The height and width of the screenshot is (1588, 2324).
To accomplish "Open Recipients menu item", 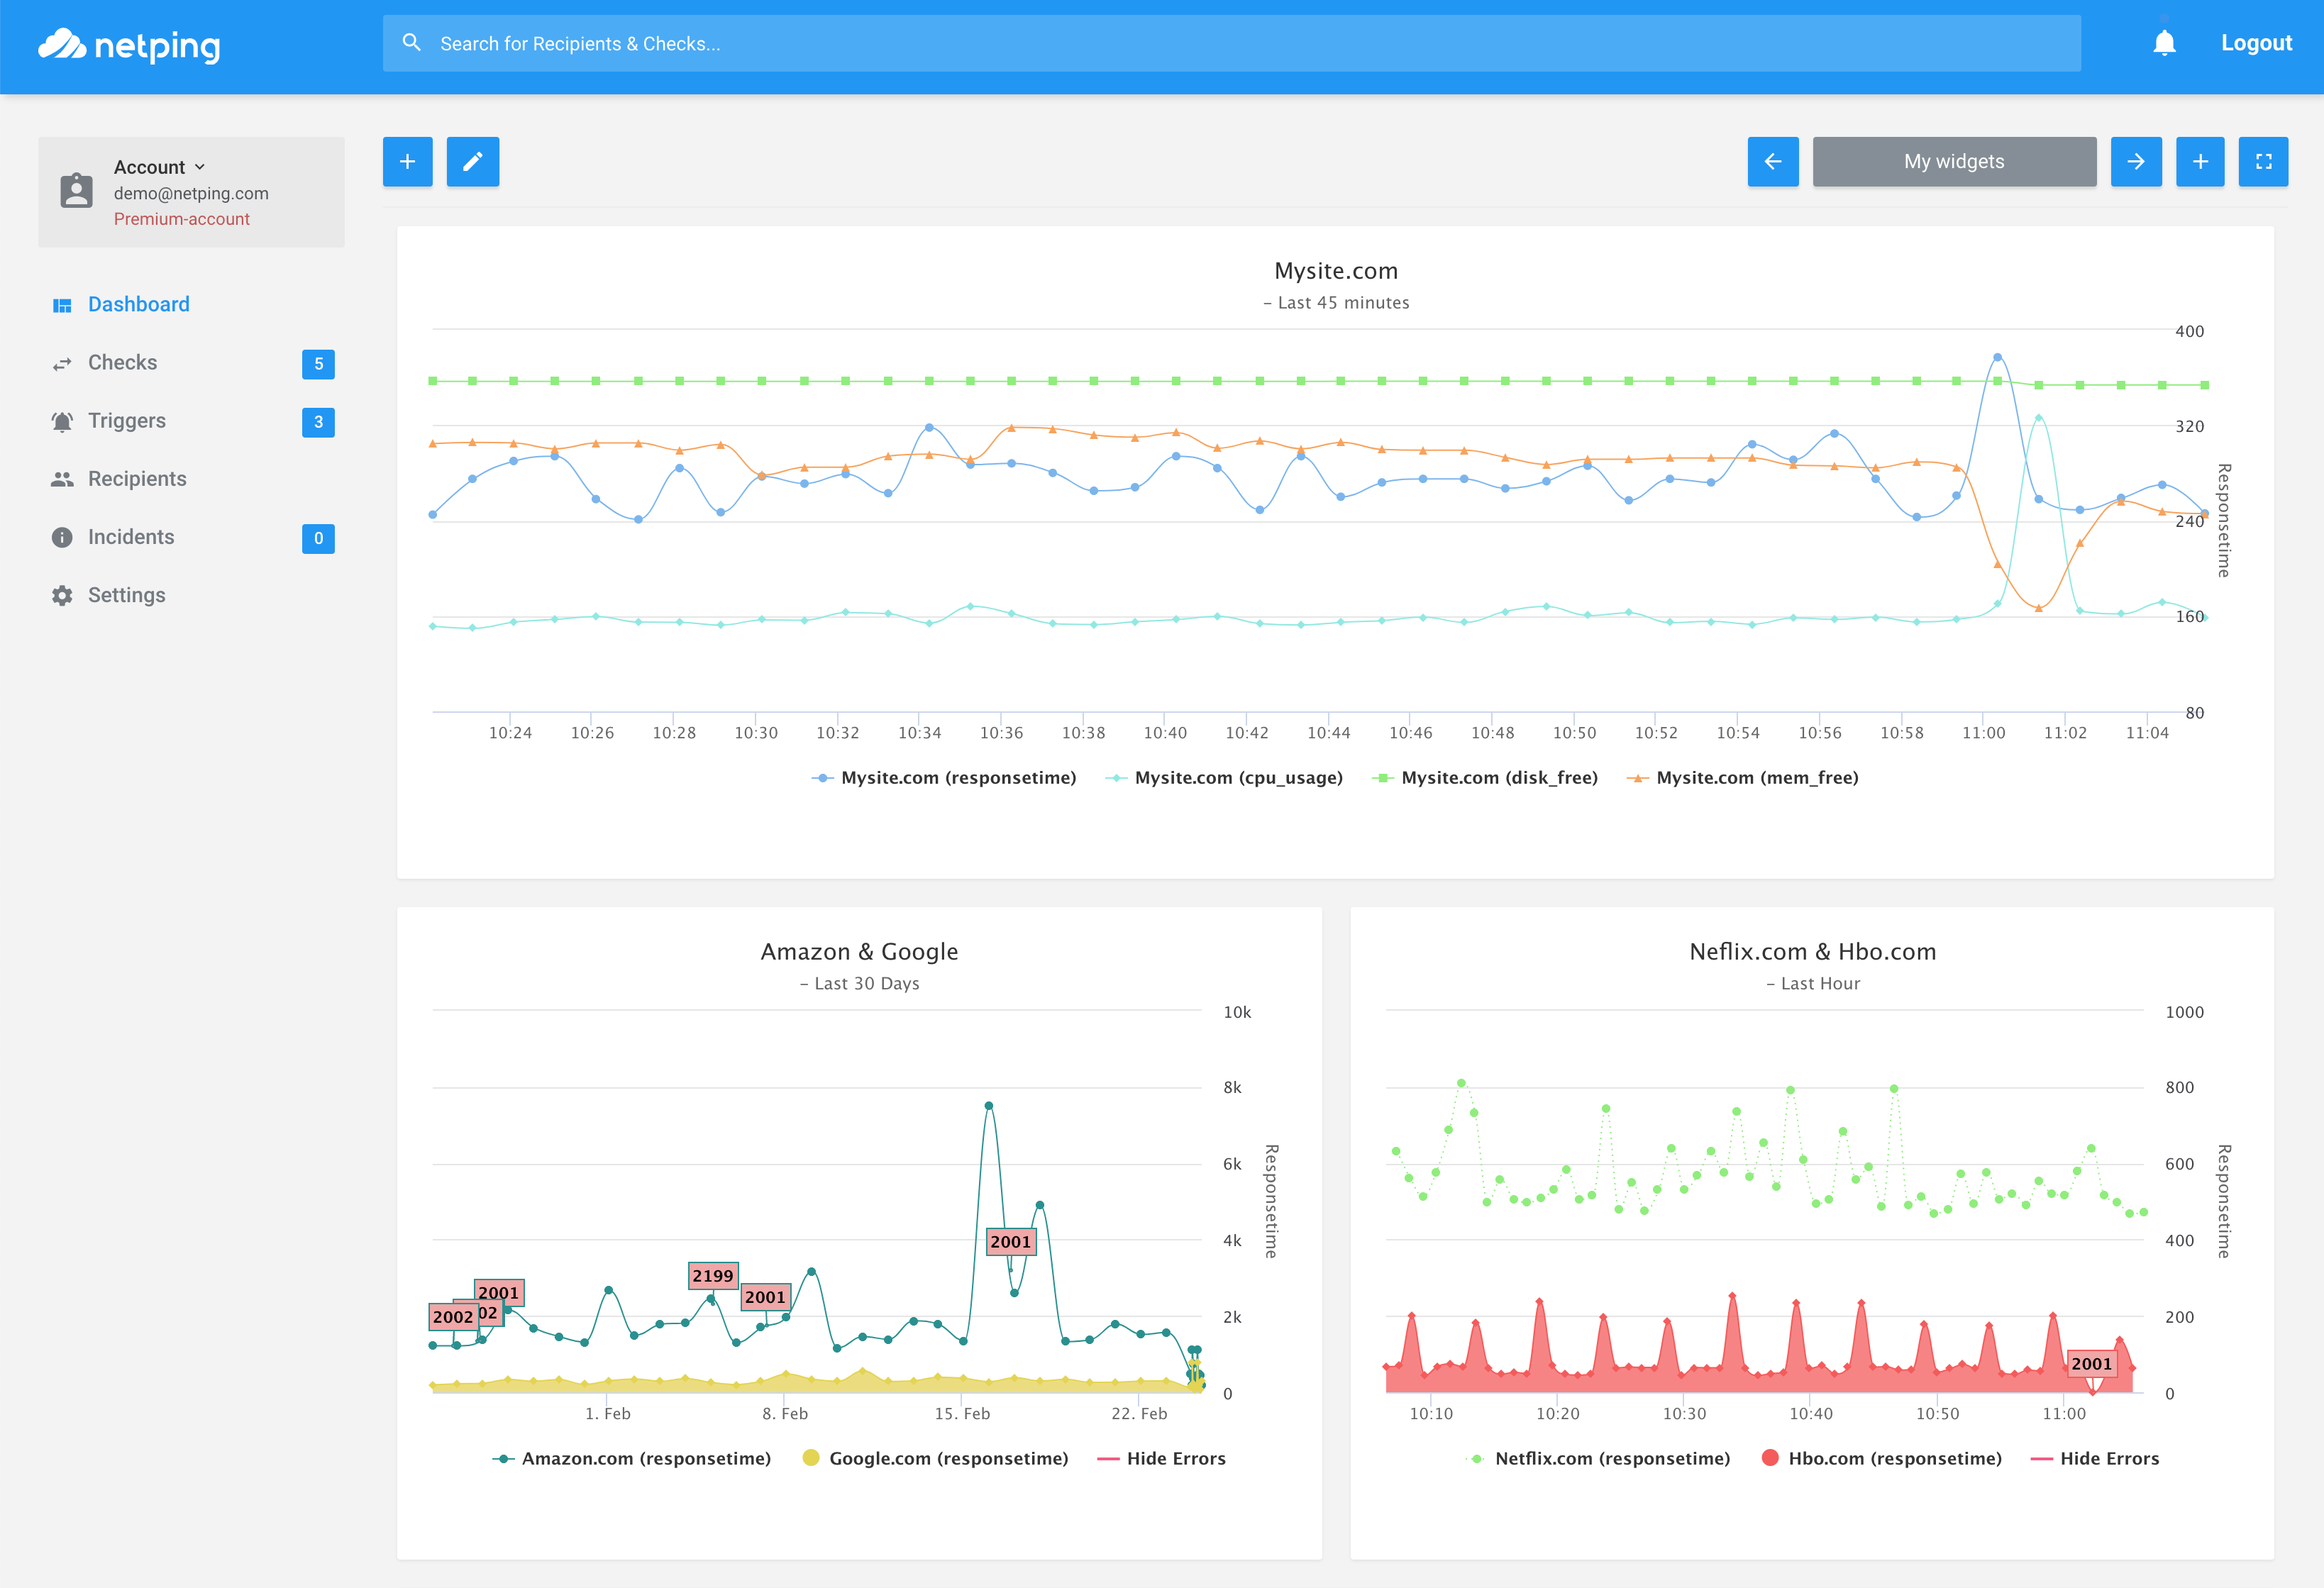I will pyautogui.click(x=137, y=478).
